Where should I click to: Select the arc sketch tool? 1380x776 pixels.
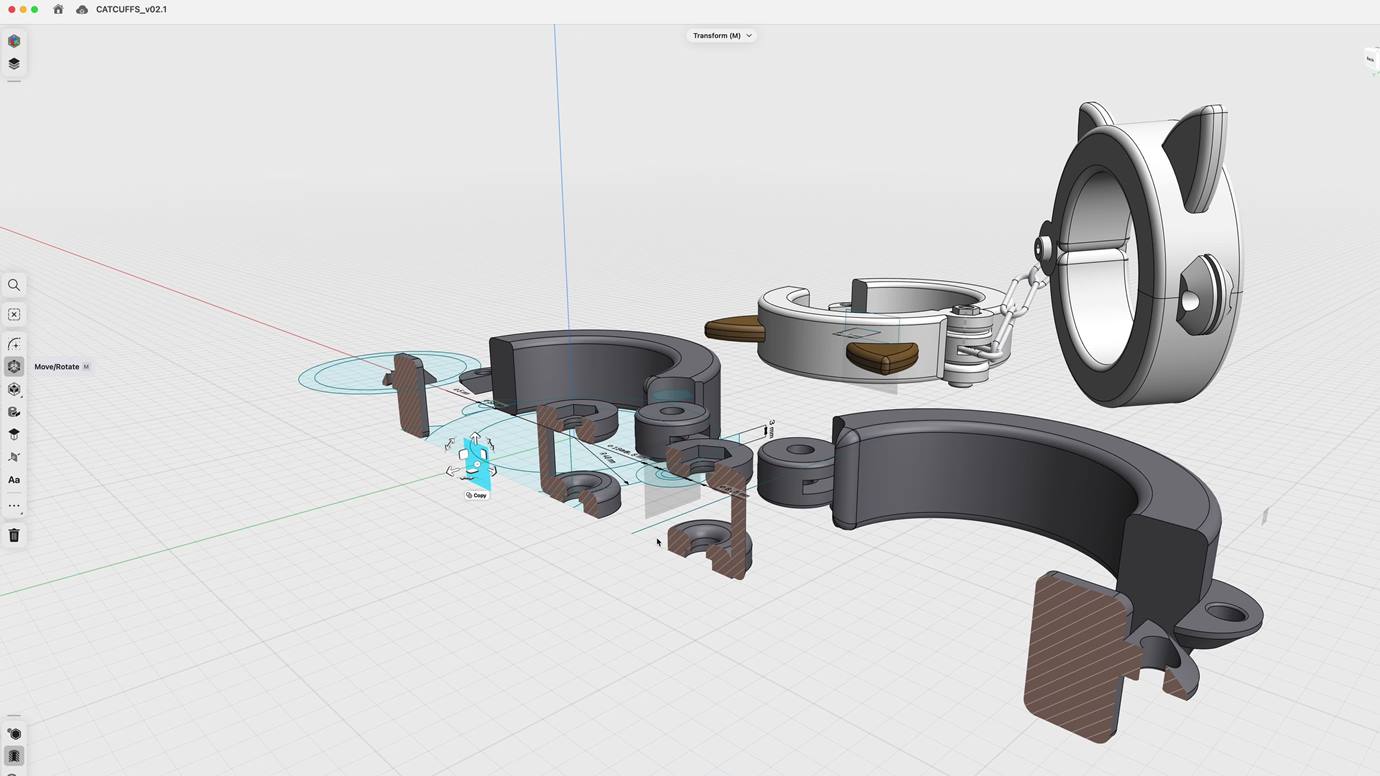pos(14,344)
